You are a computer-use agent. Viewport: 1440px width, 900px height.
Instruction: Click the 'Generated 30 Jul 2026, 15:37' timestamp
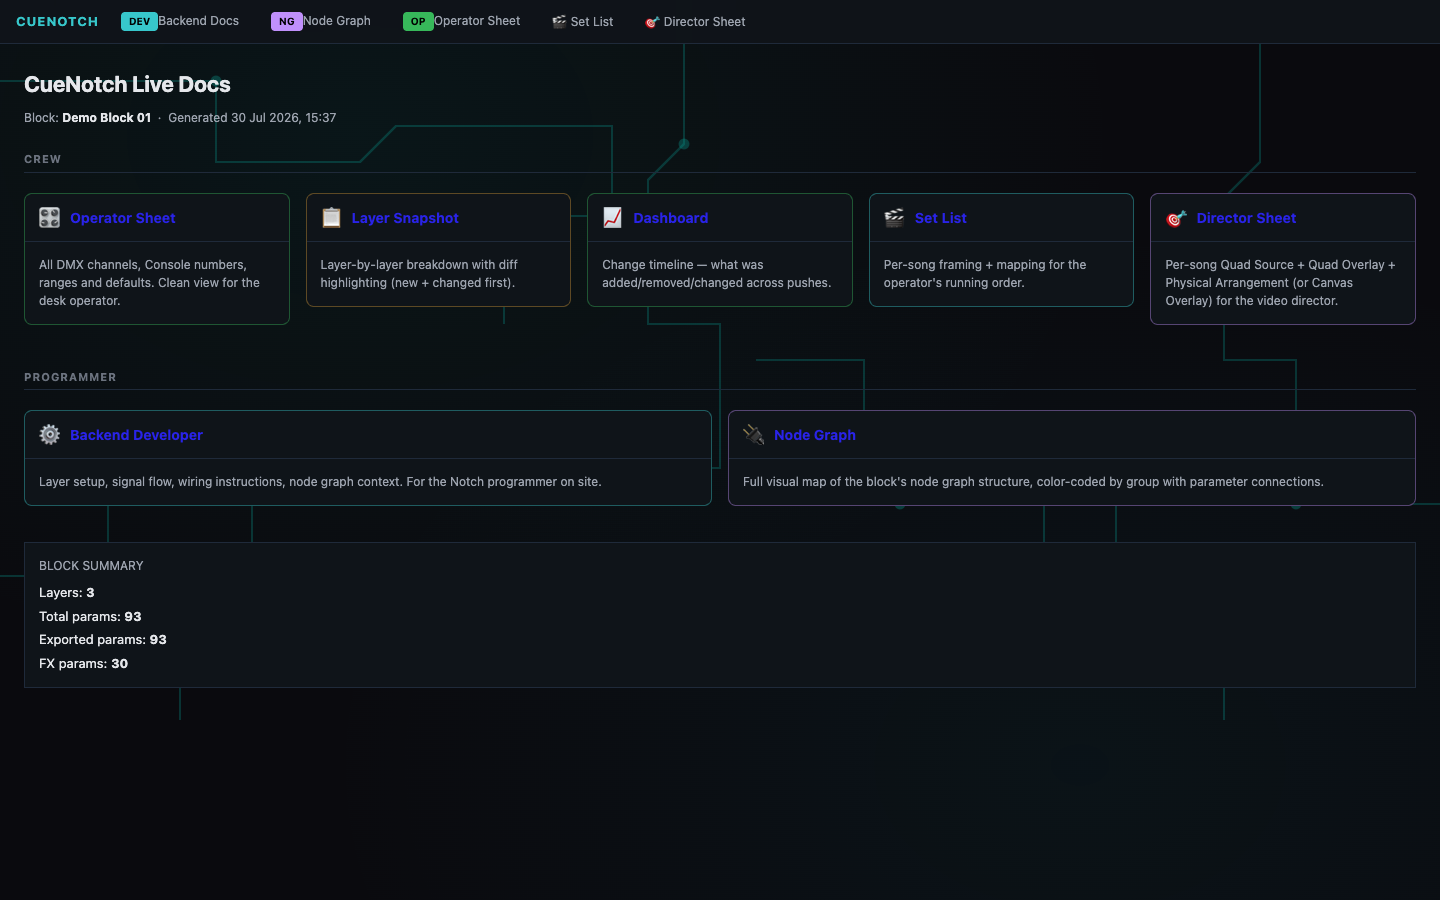(x=252, y=118)
